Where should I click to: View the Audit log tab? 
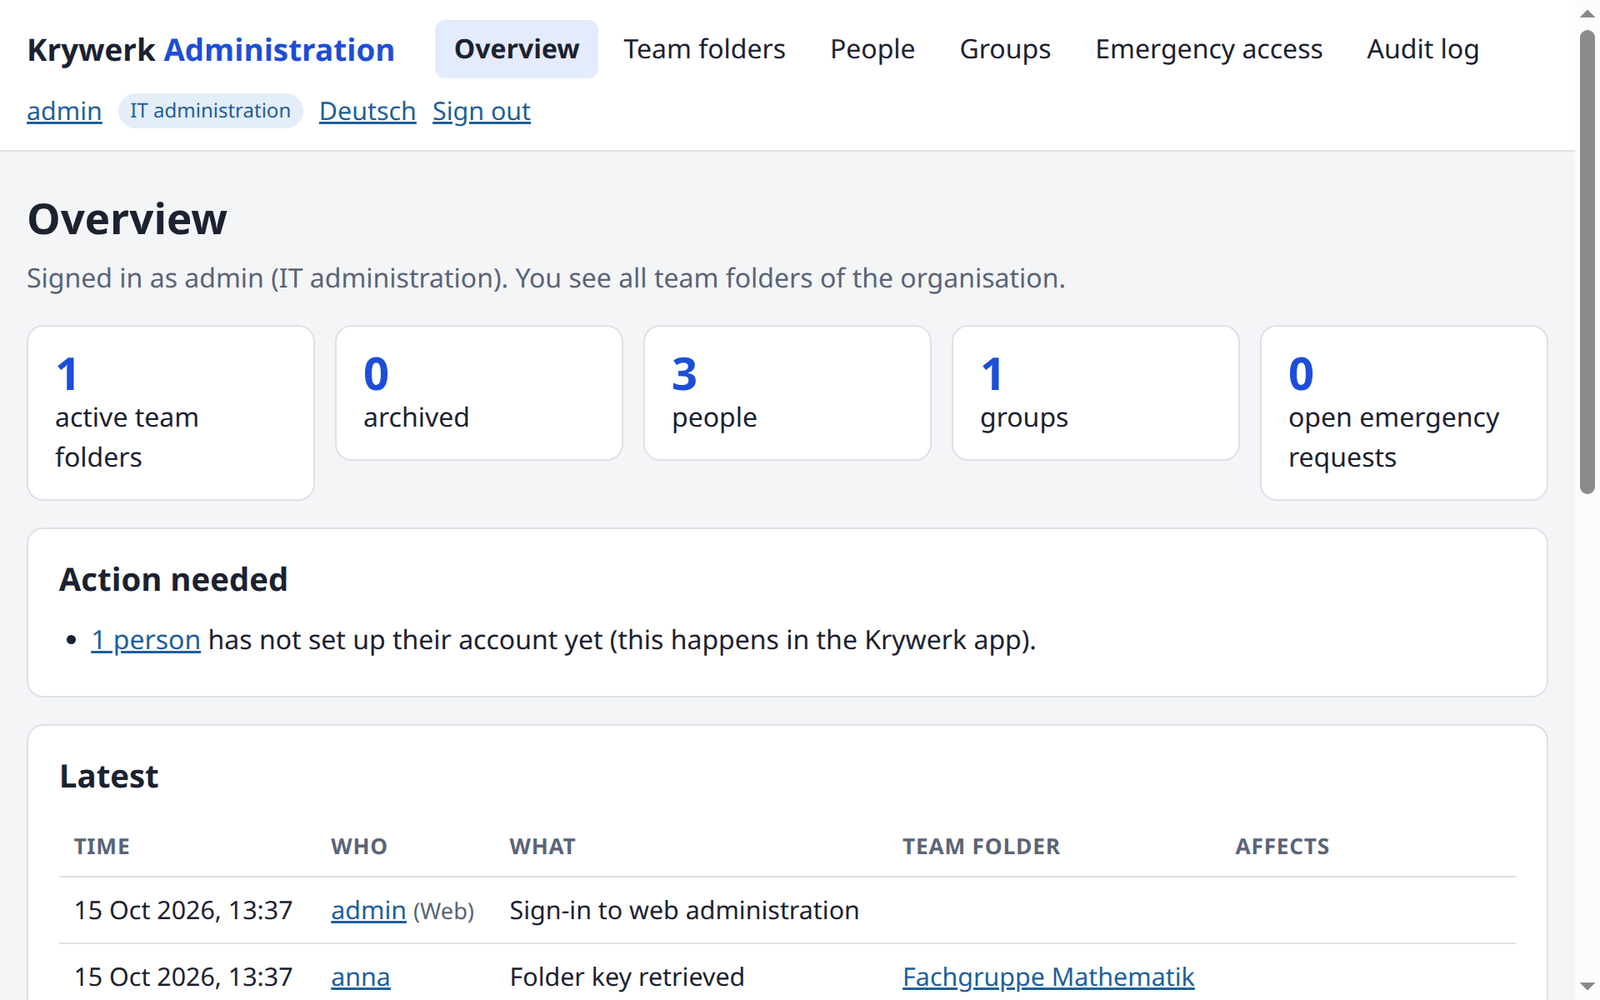[1422, 49]
